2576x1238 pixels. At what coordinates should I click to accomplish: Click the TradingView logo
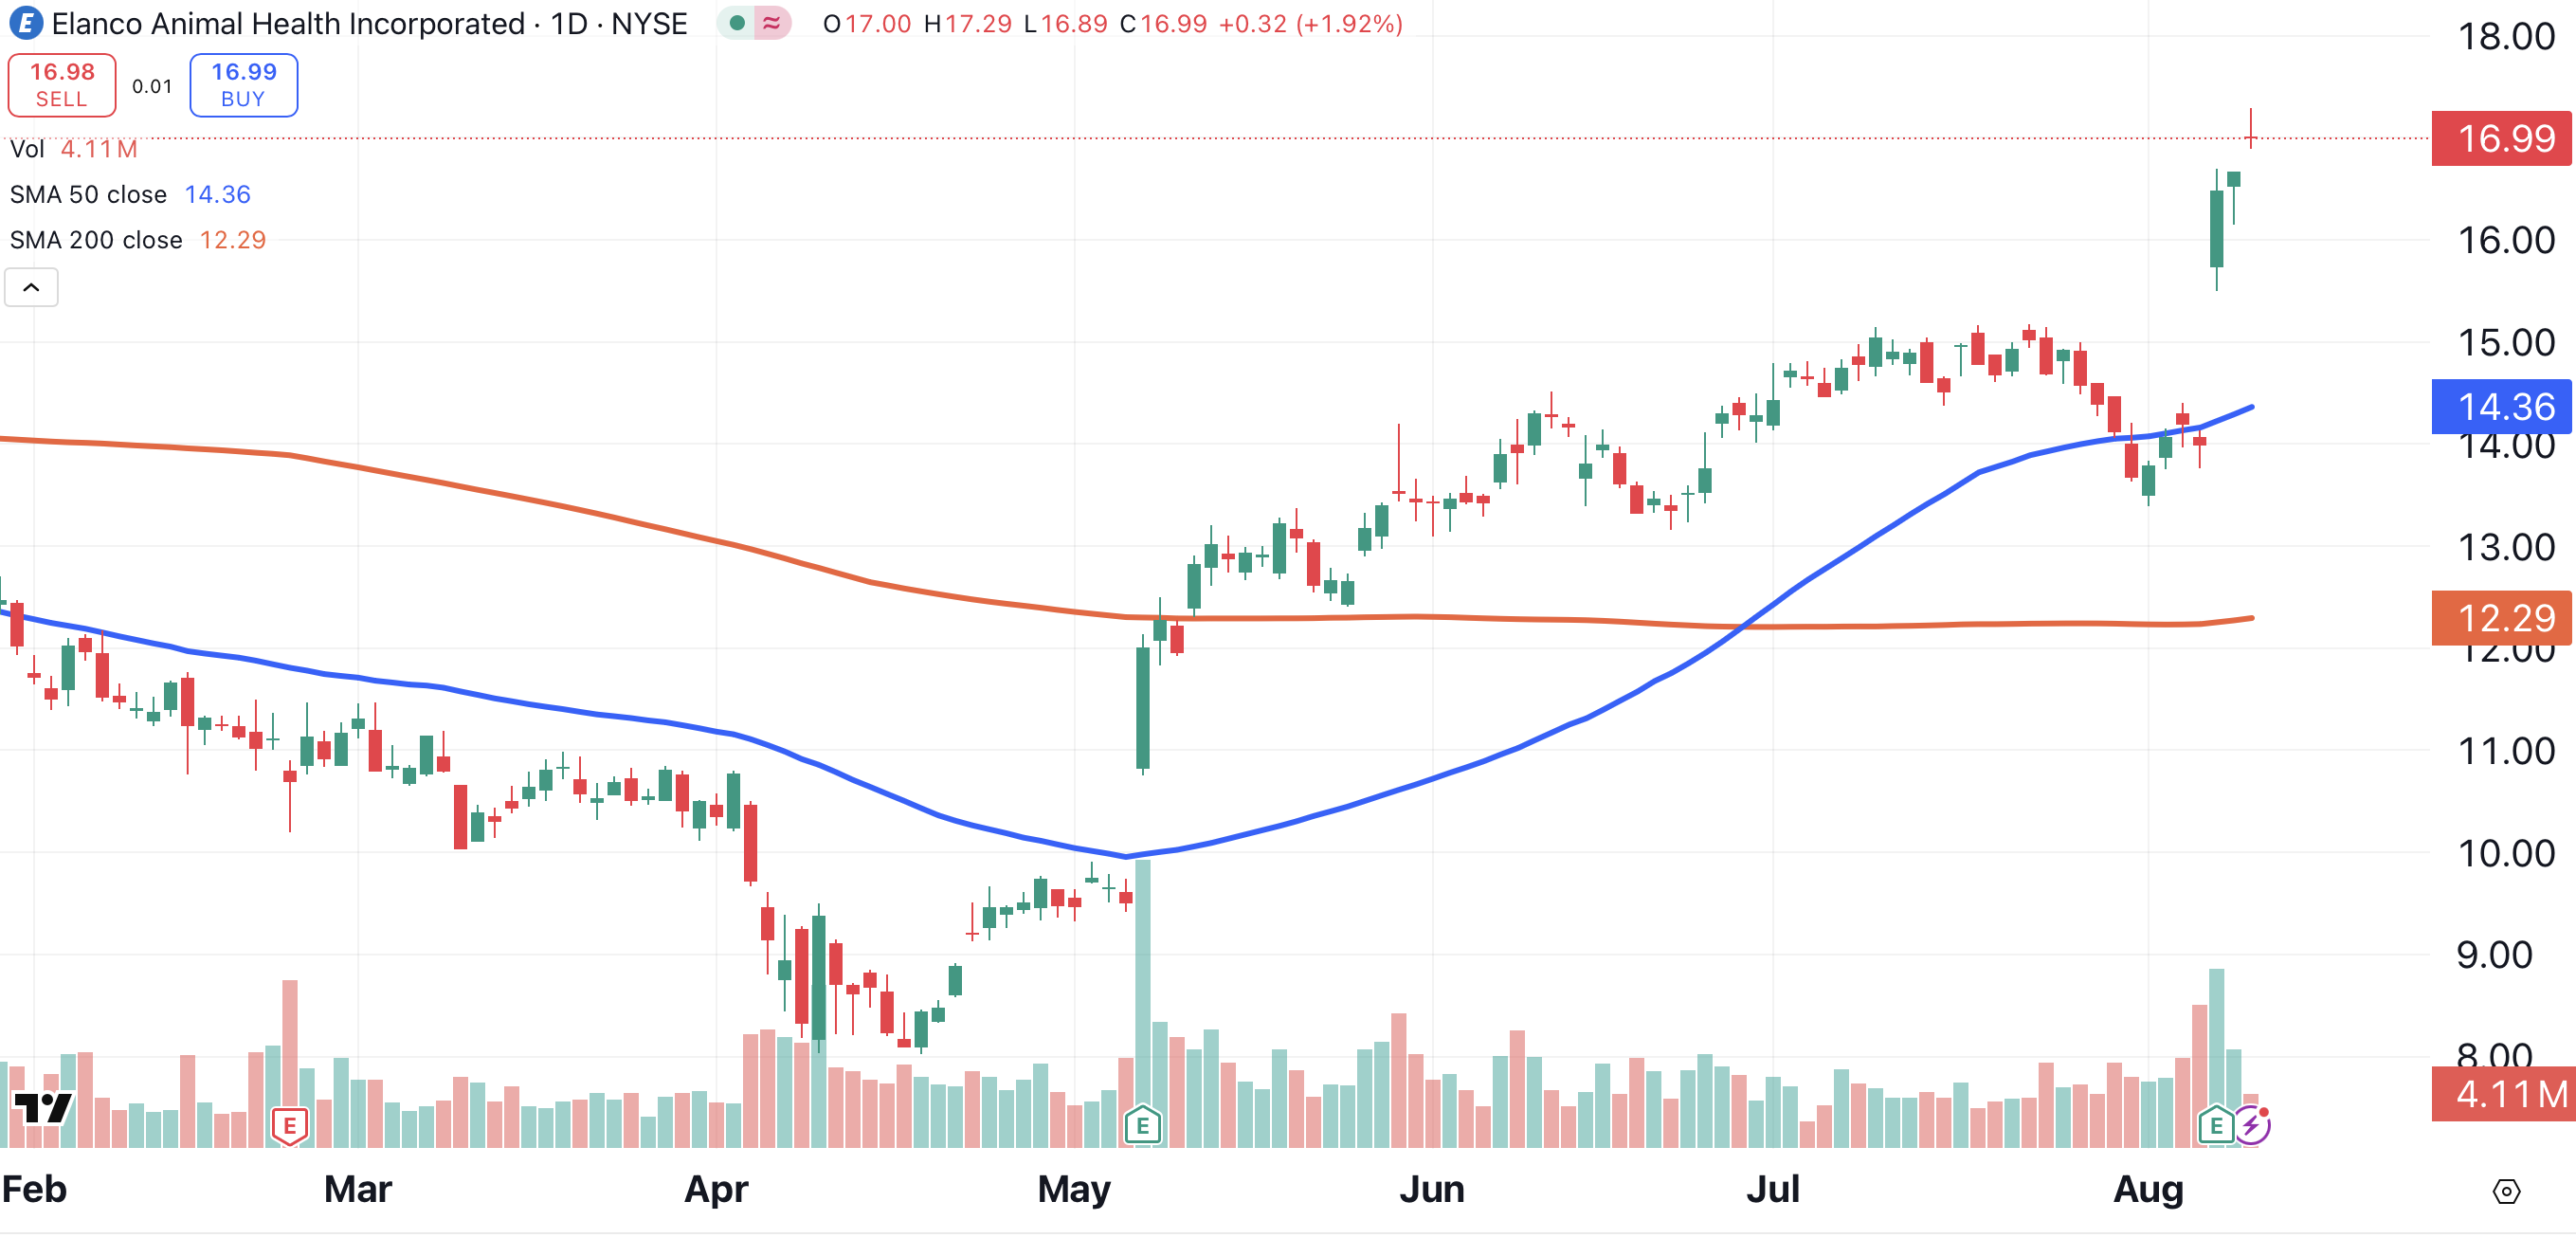coord(42,1108)
